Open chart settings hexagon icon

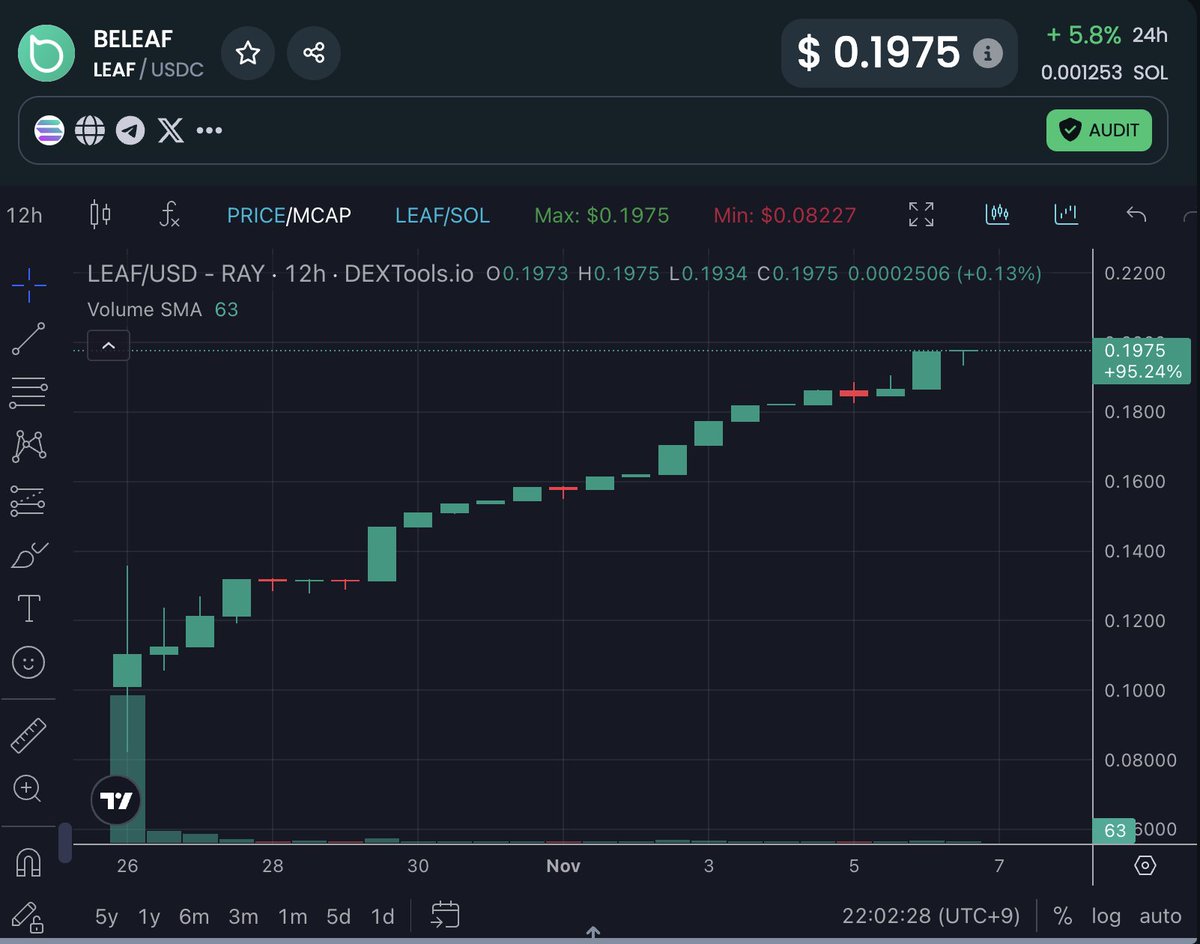[x=1146, y=865]
